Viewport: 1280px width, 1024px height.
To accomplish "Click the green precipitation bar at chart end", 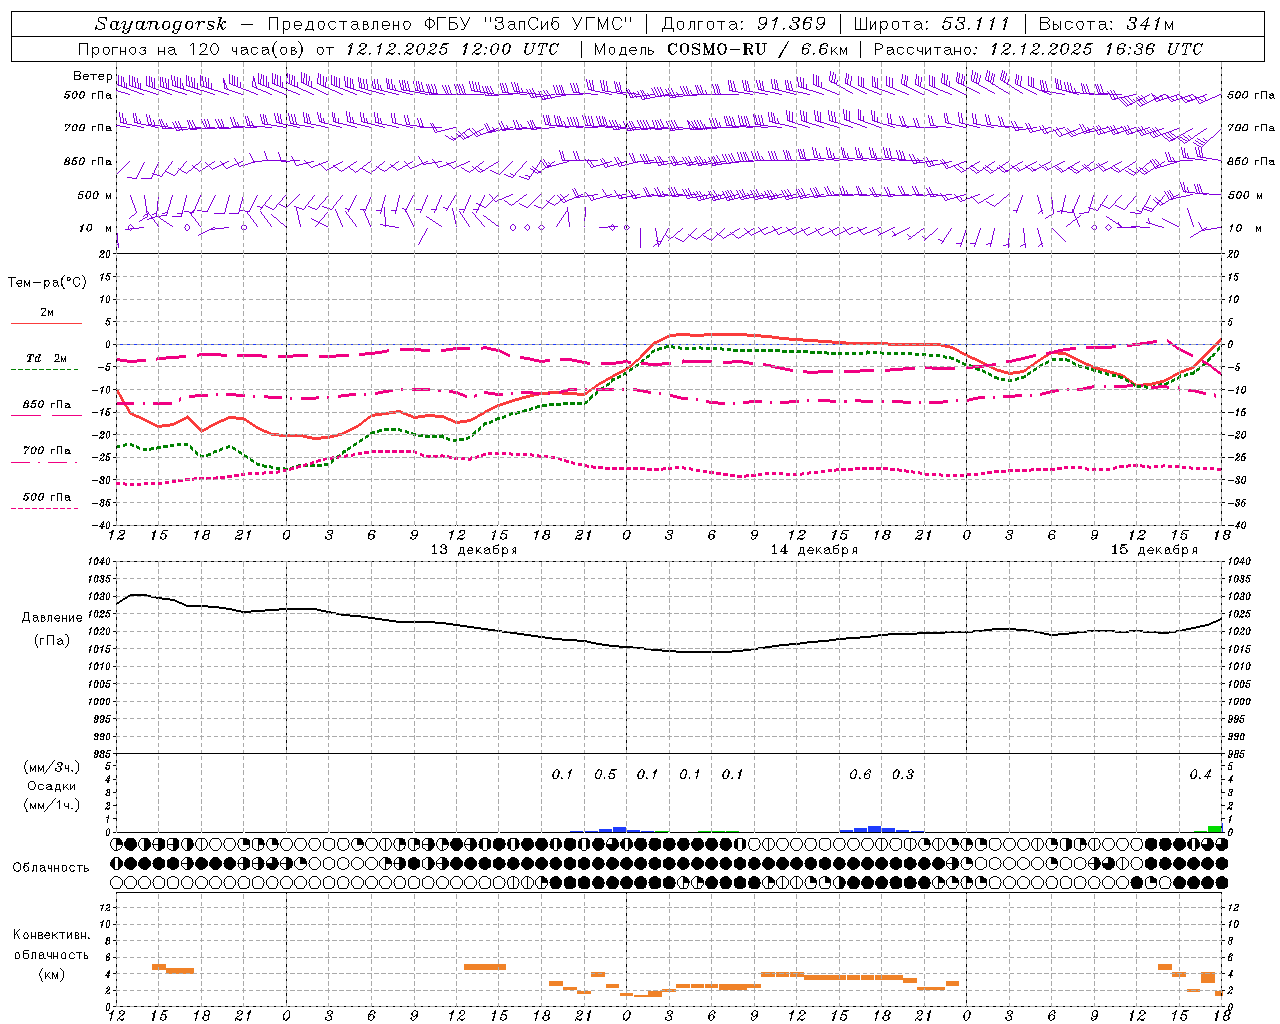I will tap(1214, 829).
